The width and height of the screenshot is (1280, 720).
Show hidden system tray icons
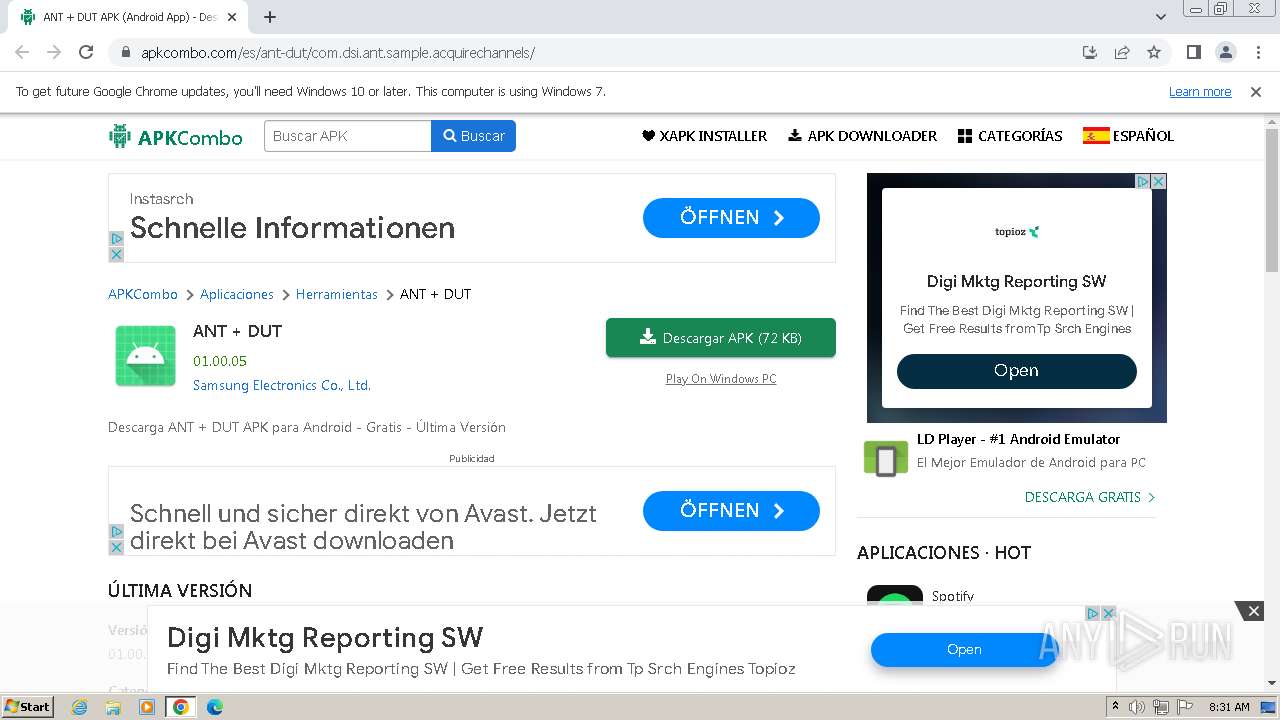pyautogui.click(x=1116, y=707)
